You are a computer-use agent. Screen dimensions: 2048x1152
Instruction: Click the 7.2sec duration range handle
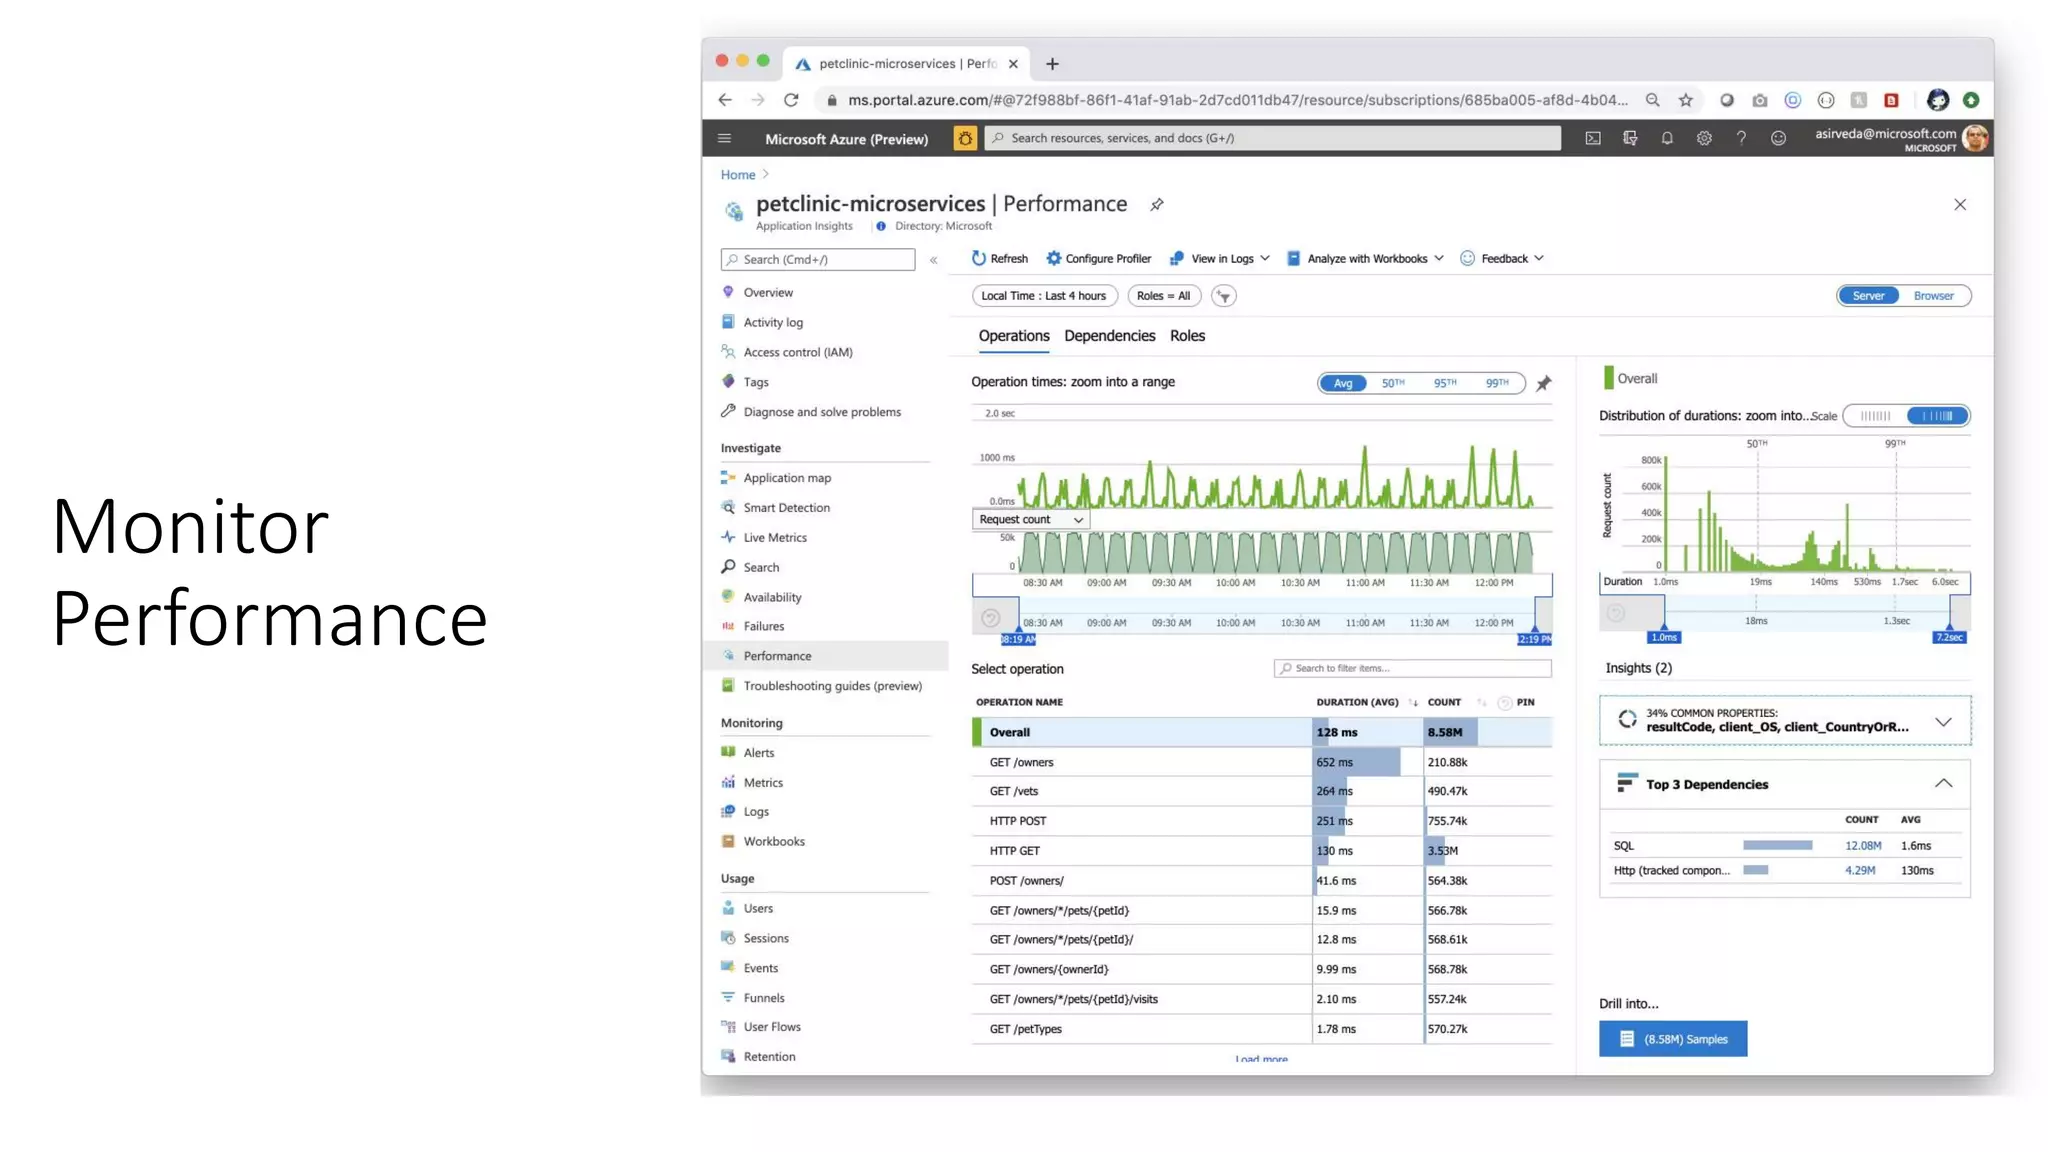pos(1949,637)
